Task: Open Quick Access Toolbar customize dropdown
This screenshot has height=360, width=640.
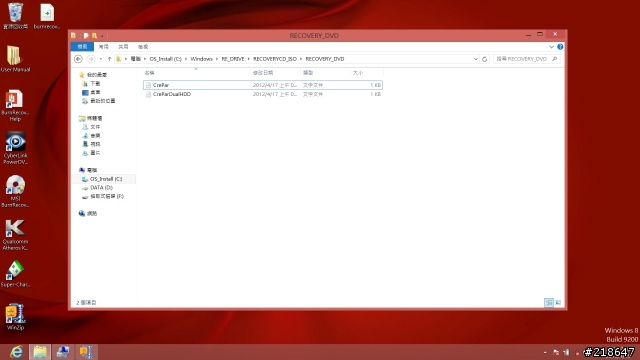Action: click(102, 36)
